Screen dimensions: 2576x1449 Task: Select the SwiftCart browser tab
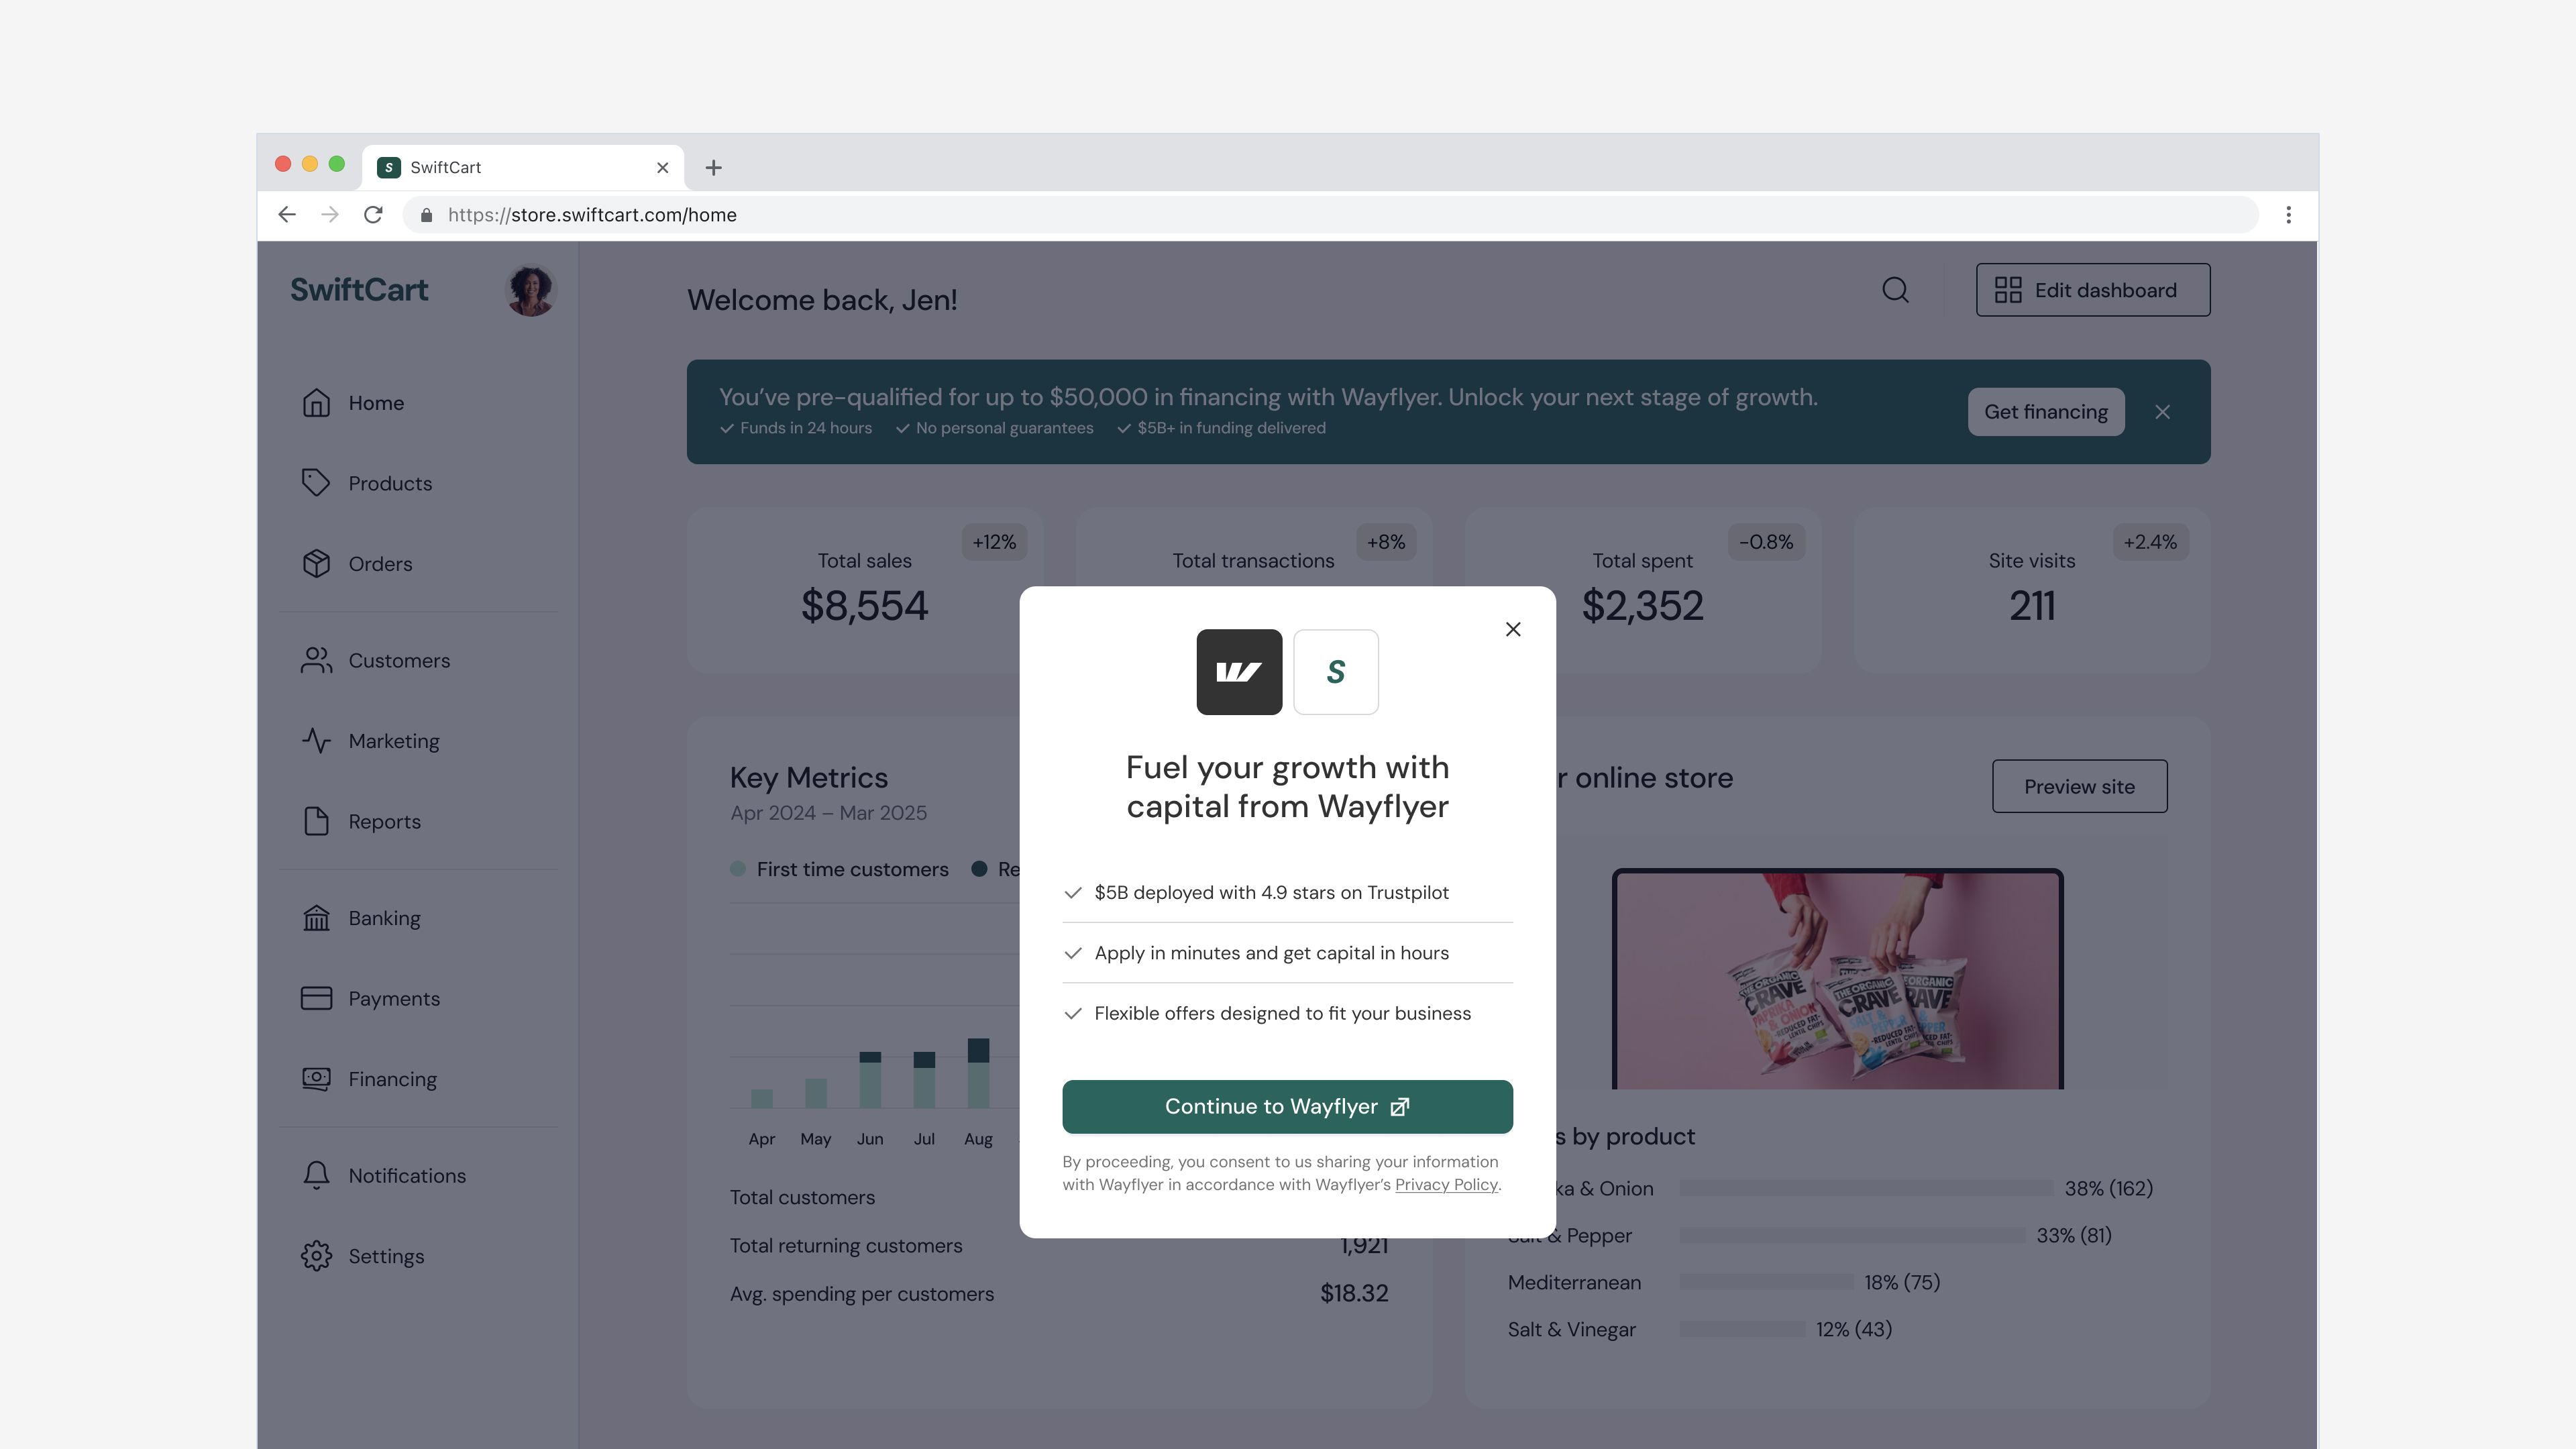click(x=523, y=168)
